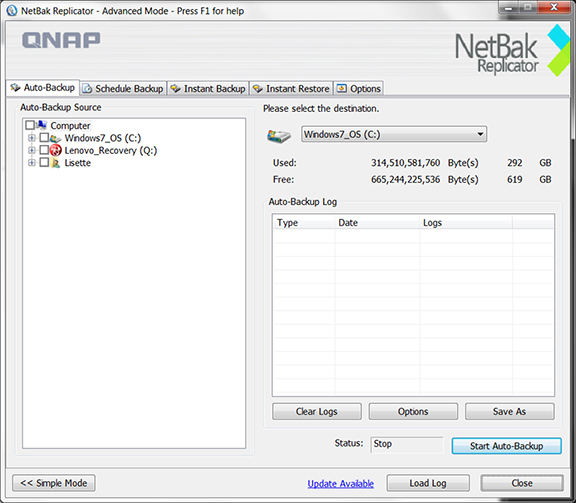Select the Lisette tree label
Screen dimensions: 576x503
78,163
